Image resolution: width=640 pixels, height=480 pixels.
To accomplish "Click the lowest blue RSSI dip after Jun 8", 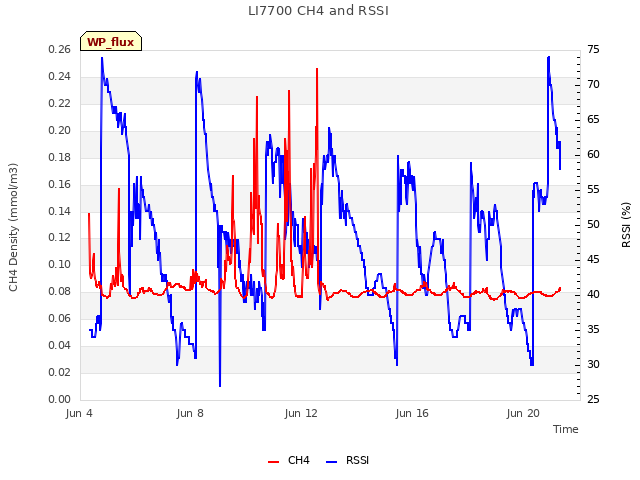I will tap(220, 385).
